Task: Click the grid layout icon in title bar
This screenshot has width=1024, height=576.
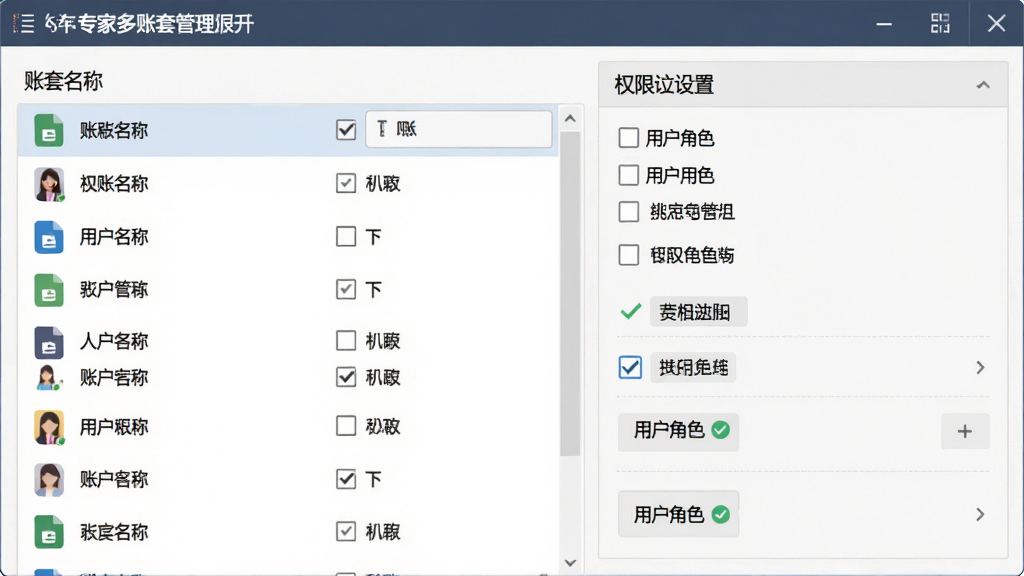Action: (x=940, y=24)
